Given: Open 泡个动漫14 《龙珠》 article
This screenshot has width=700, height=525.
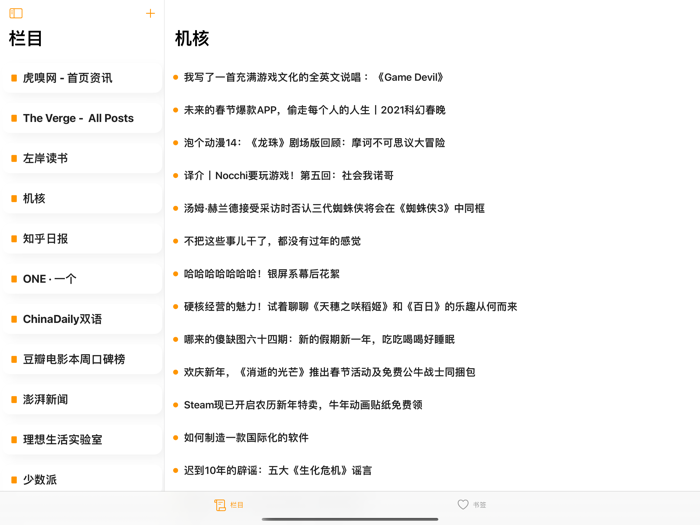Looking at the screenshot, I should coord(309,143).
